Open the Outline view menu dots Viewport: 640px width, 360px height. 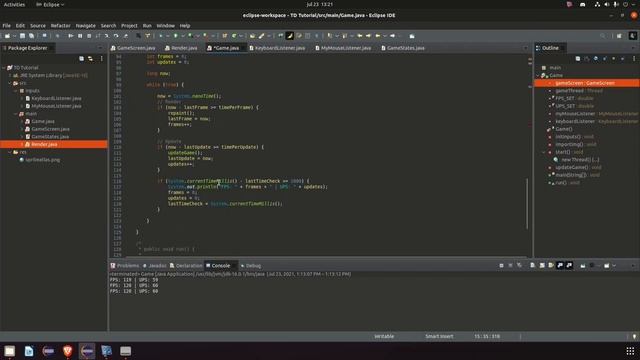[634, 59]
